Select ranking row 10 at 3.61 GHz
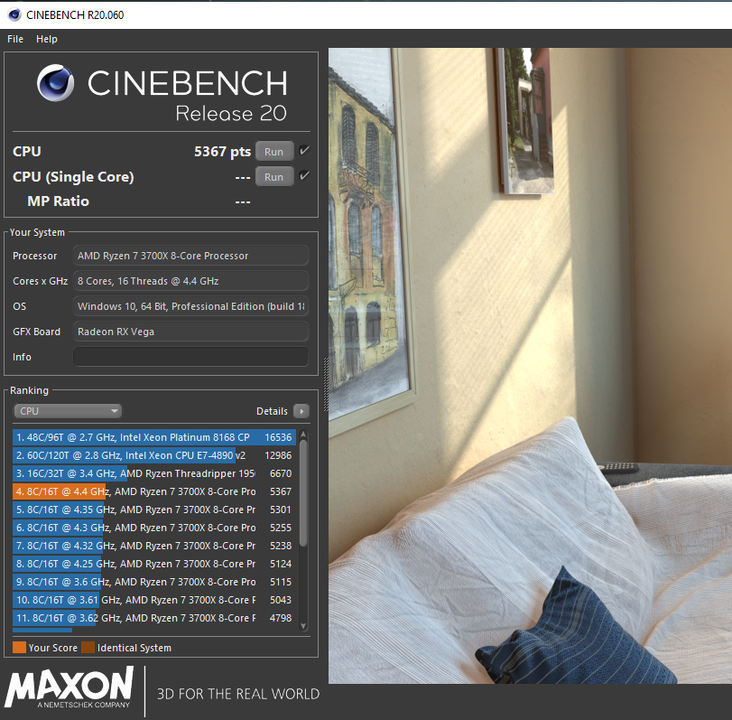This screenshot has width=732, height=720. [154, 600]
